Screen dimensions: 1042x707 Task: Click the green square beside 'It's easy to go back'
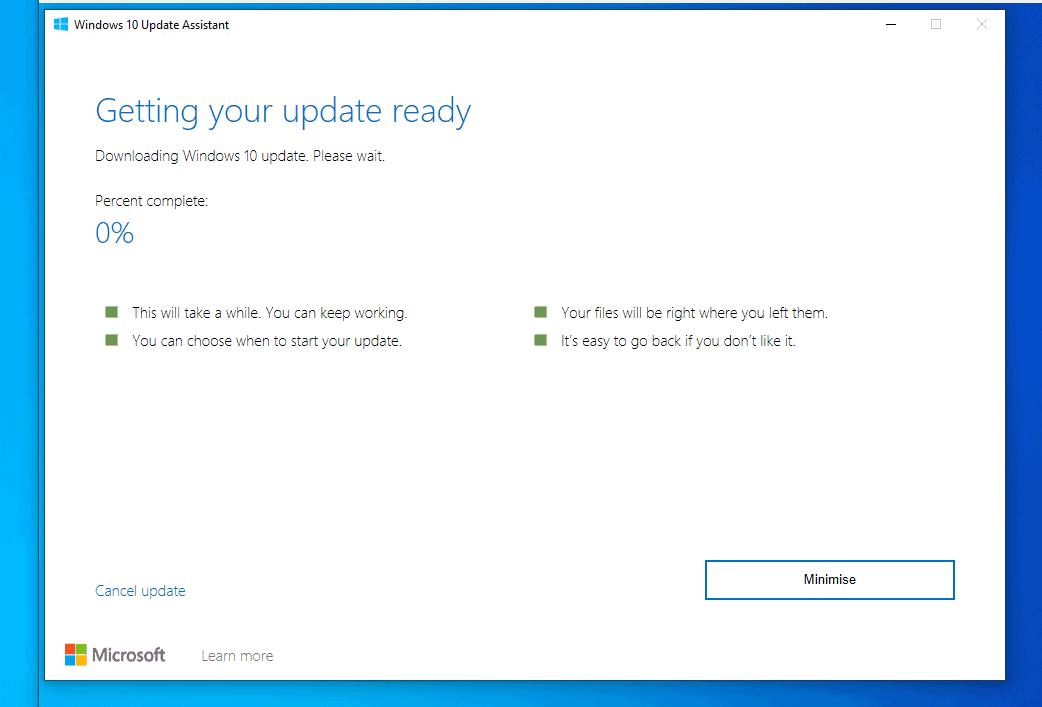[540, 340]
